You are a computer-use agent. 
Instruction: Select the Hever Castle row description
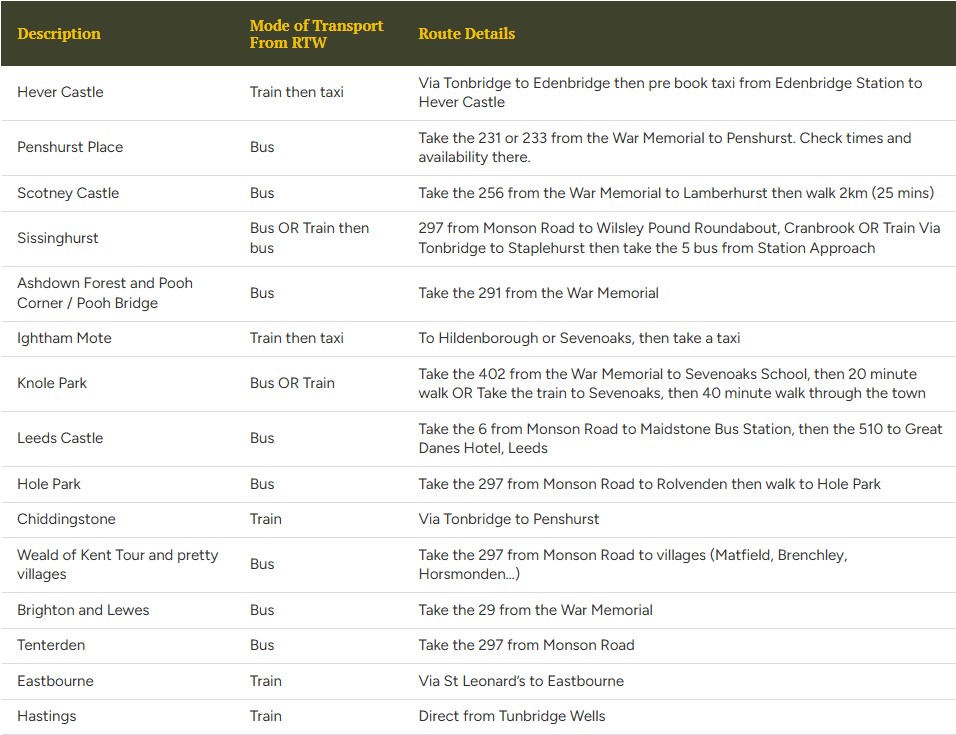point(59,92)
